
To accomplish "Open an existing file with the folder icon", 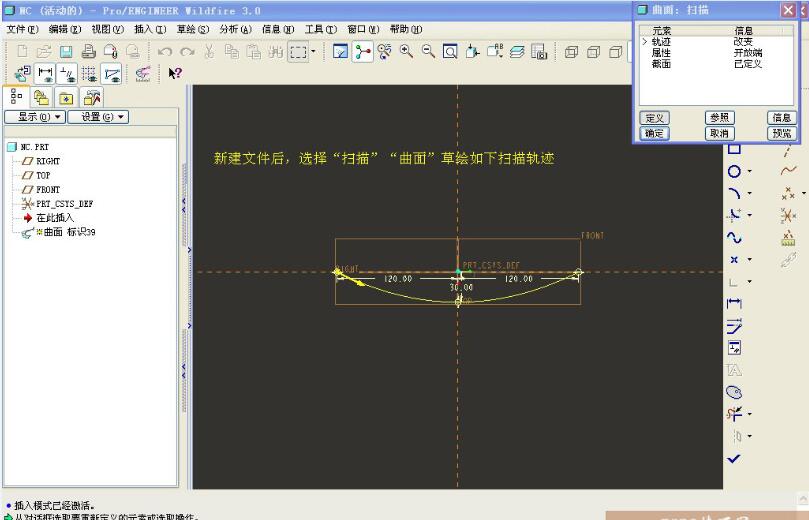I will click(44, 52).
